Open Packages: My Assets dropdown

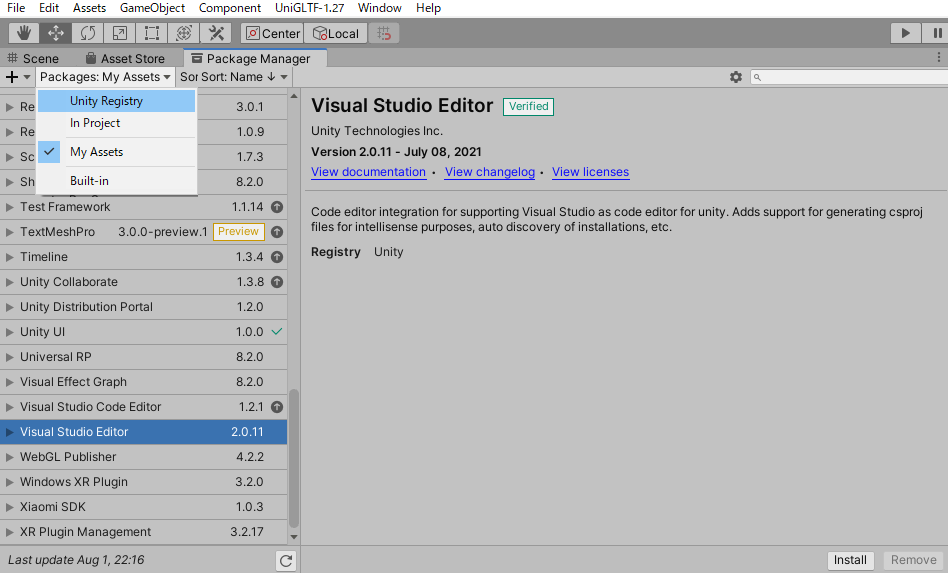click(105, 77)
